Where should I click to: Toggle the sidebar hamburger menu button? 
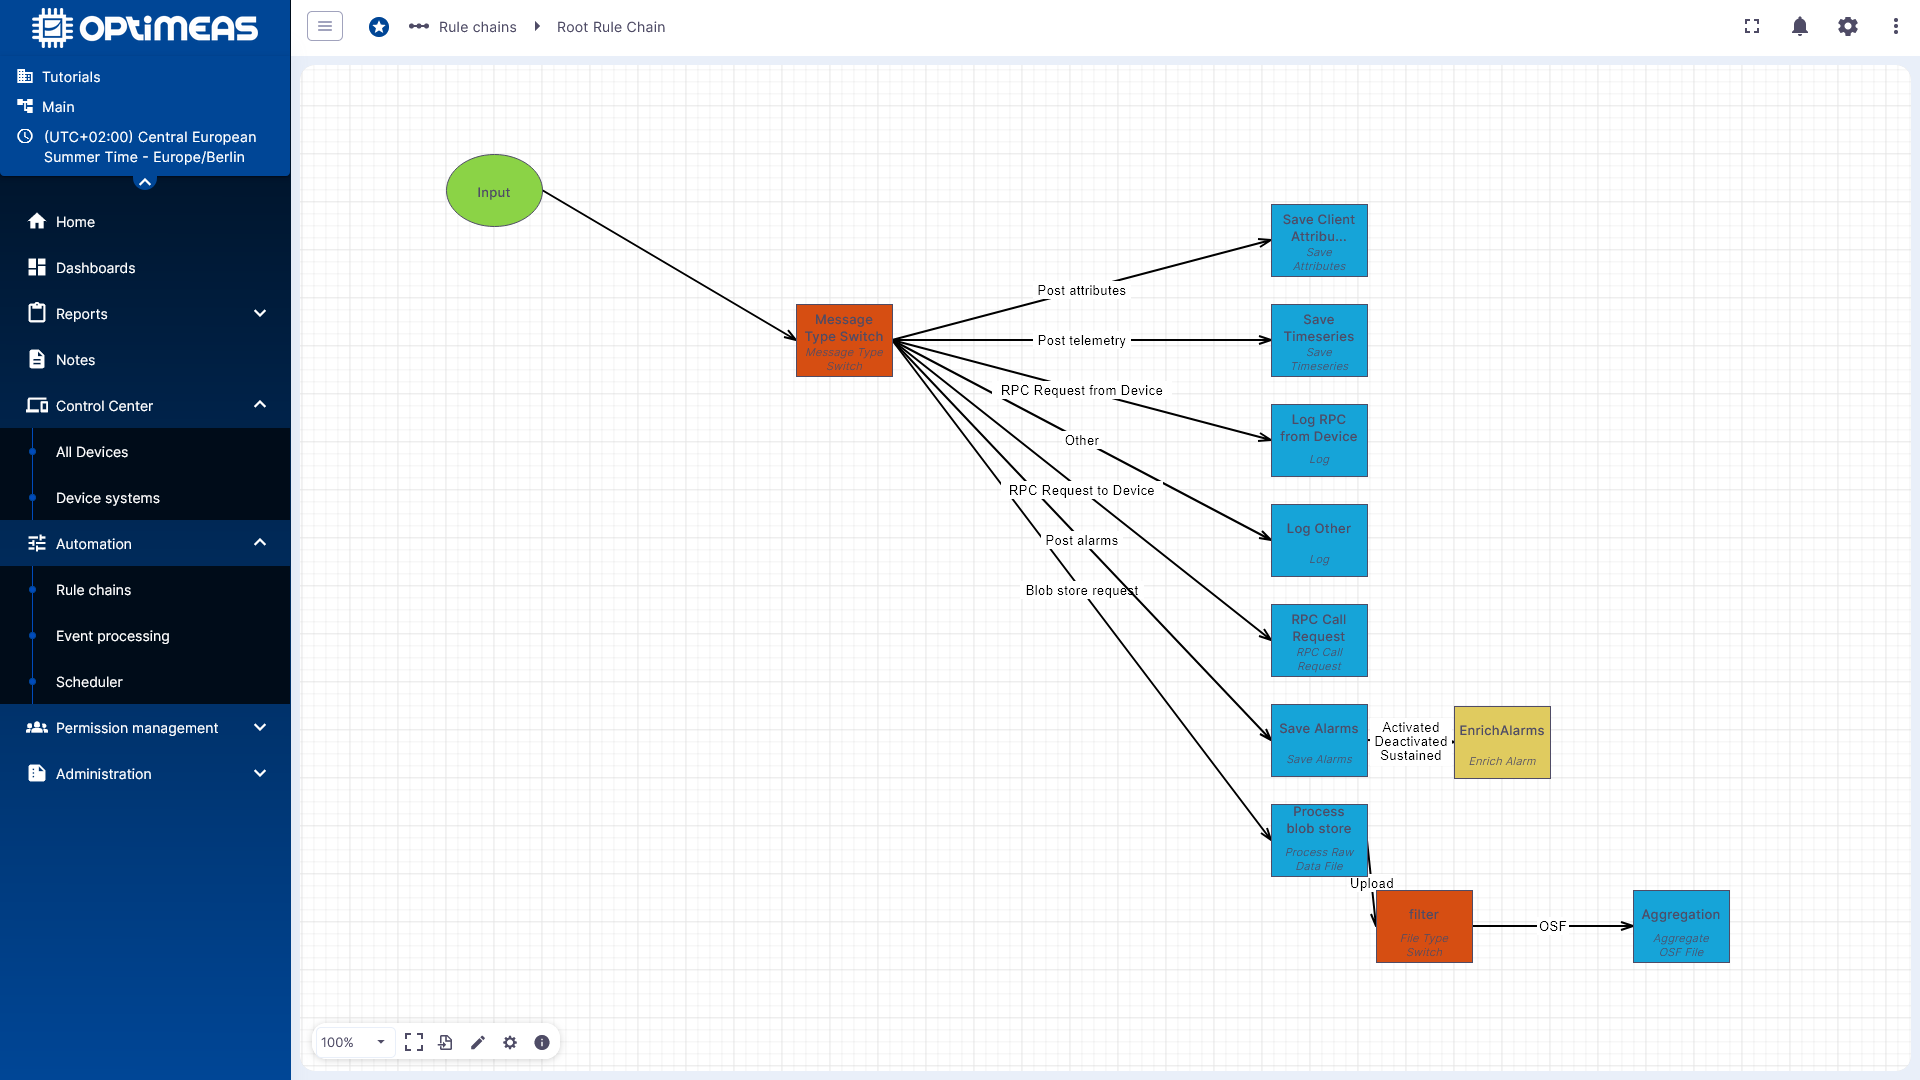[325, 26]
